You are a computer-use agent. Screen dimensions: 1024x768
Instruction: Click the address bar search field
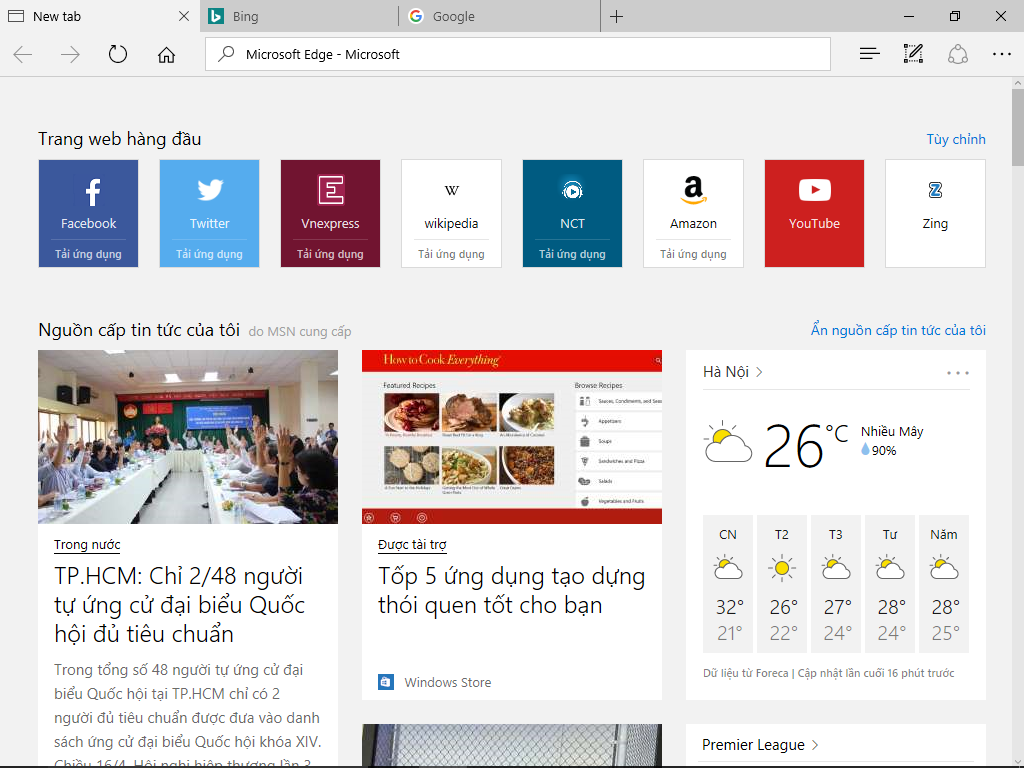pyautogui.click(x=518, y=54)
